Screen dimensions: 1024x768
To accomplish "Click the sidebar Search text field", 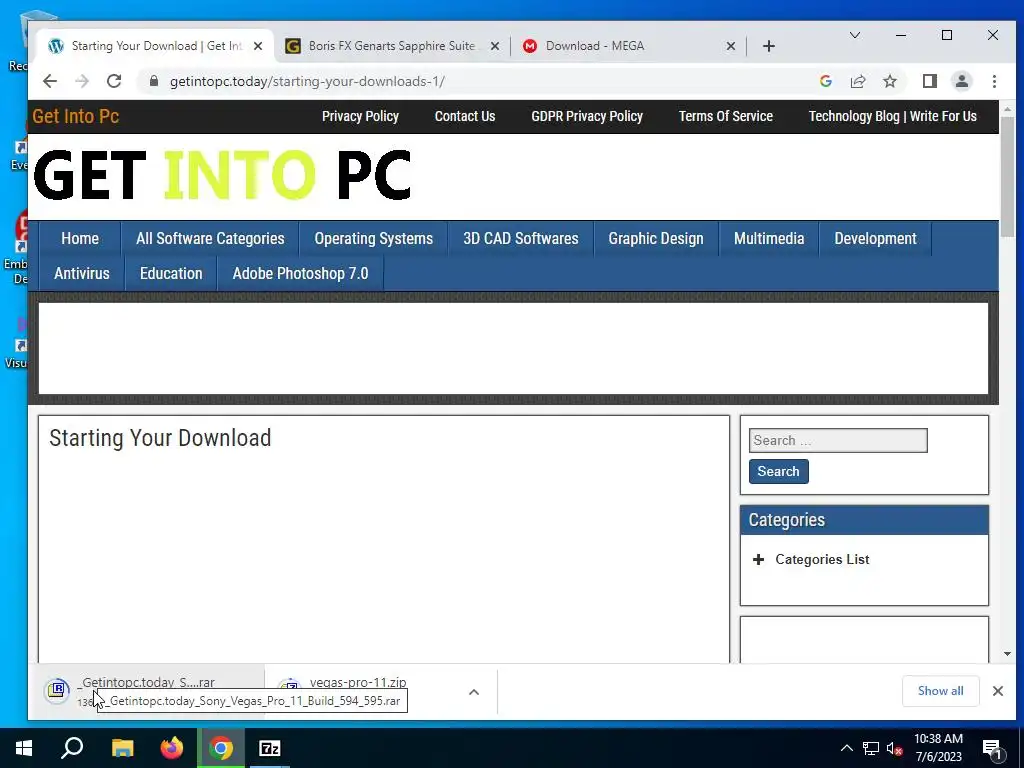I will click(838, 440).
